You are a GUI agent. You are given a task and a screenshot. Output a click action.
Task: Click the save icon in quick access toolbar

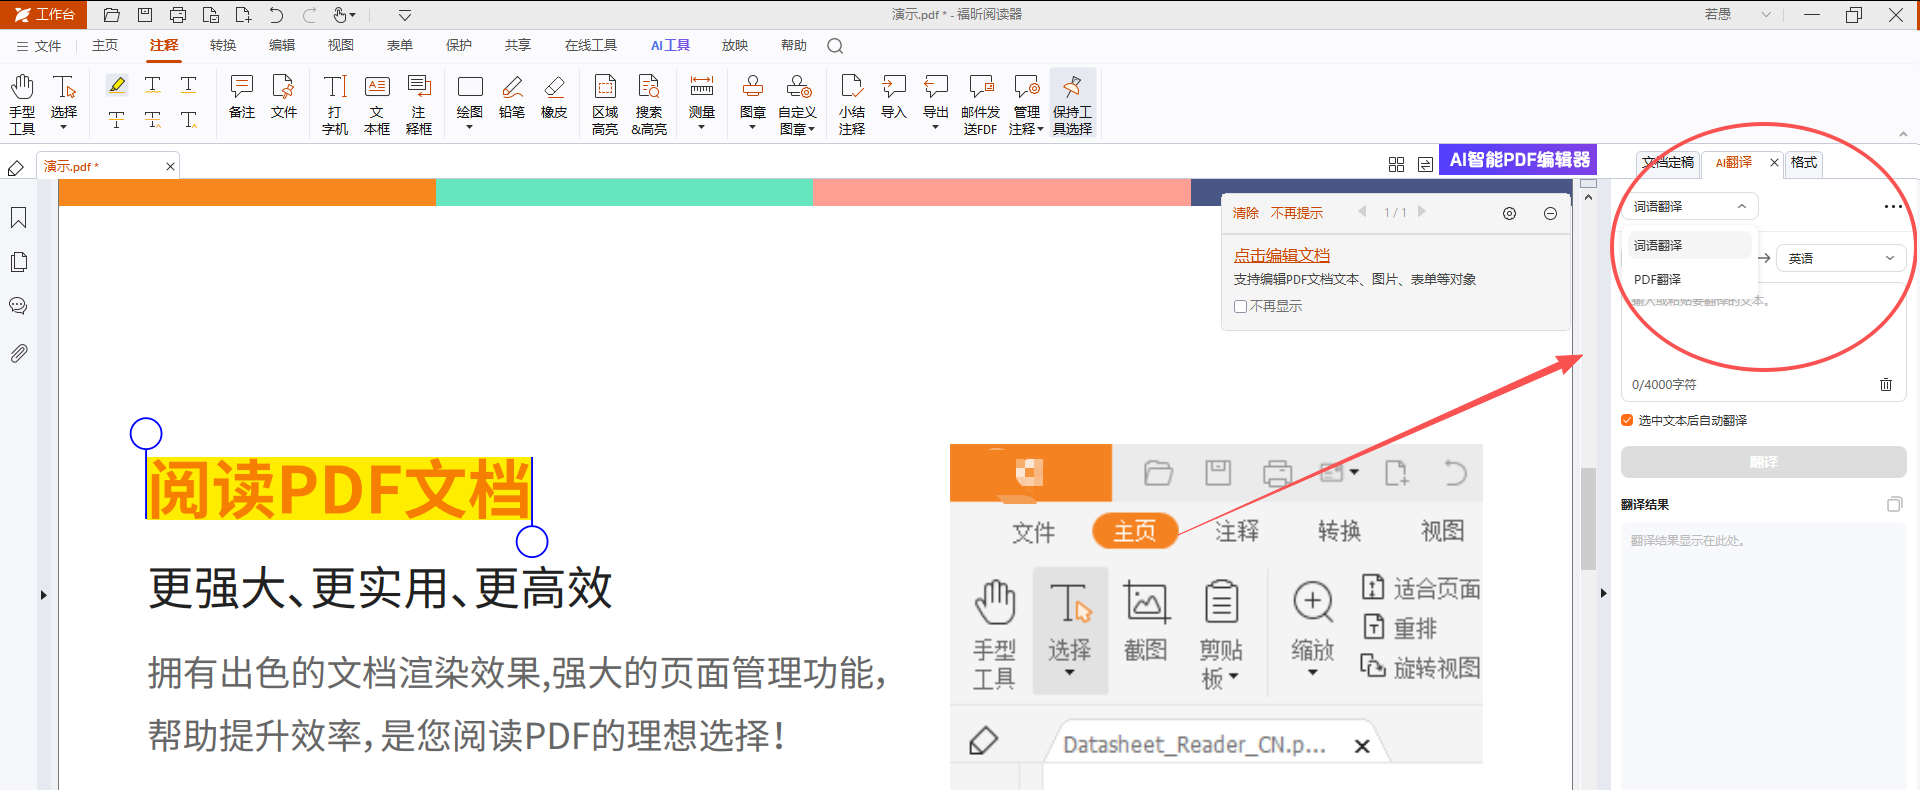145,15
